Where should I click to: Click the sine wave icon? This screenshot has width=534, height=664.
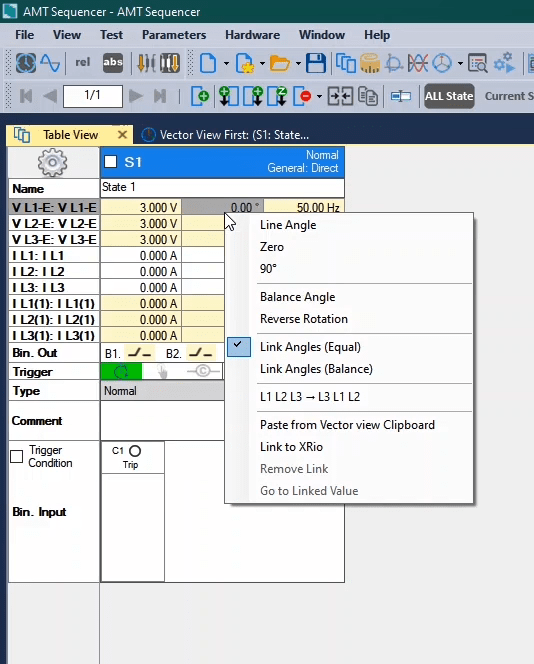pyautogui.click(x=50, y=64)
